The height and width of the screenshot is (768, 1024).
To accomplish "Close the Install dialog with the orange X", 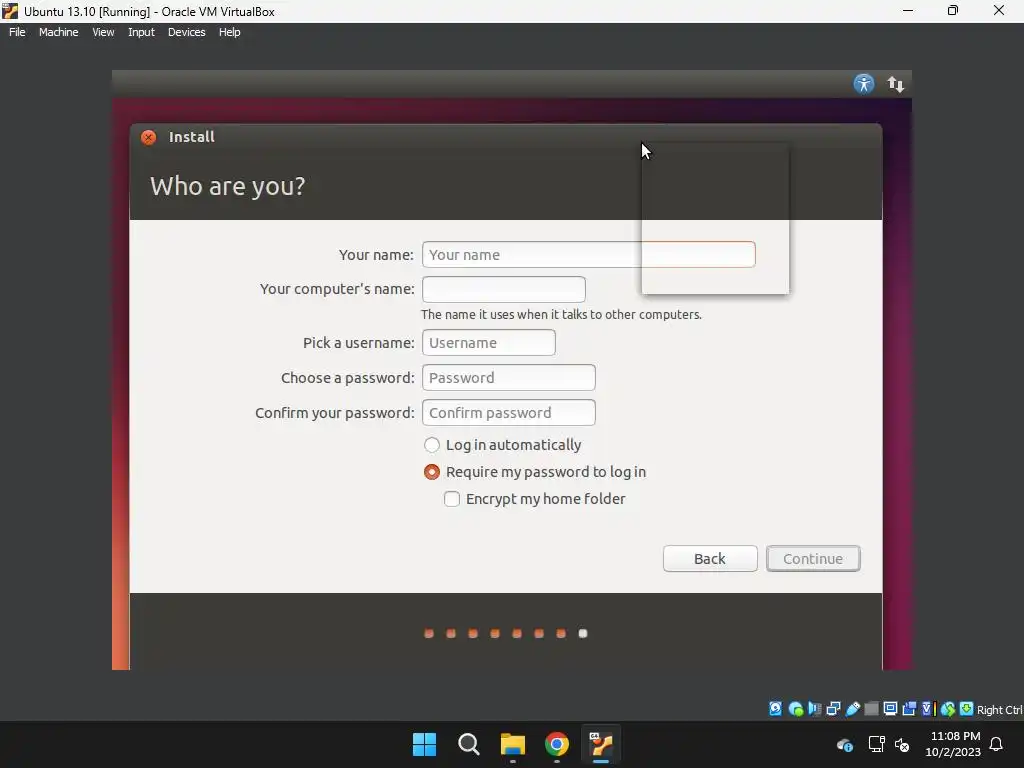I will point(148,137).
